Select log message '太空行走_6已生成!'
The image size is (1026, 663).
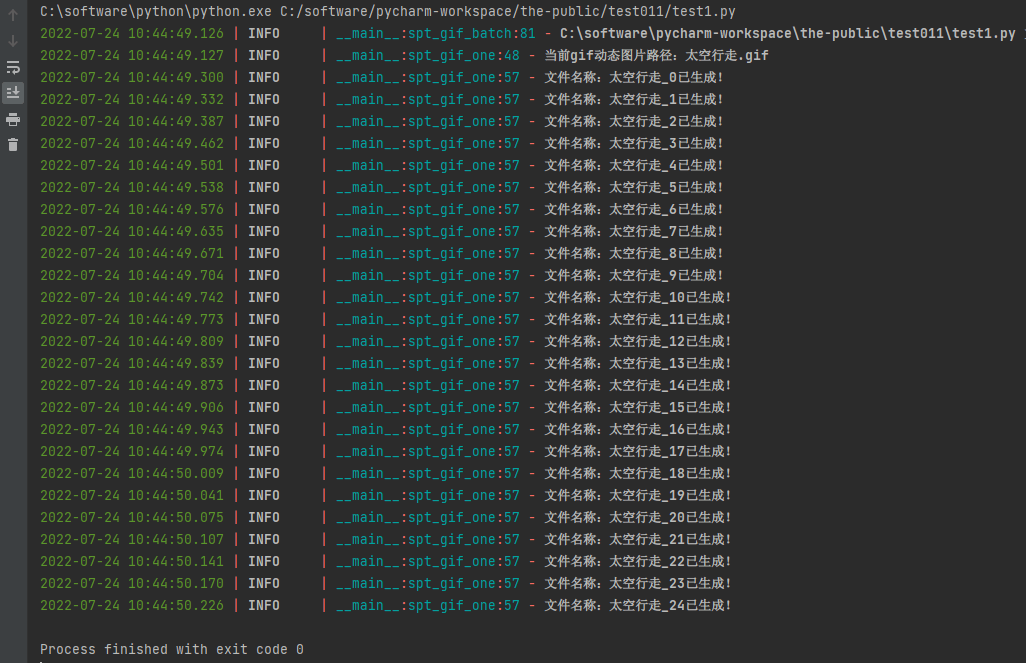pos(666,209)
